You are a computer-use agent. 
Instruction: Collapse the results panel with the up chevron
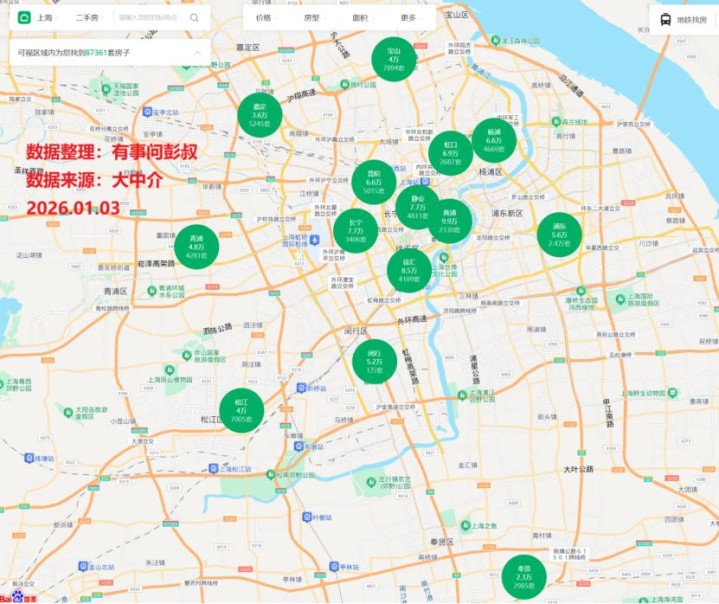[x=198, y=53]
